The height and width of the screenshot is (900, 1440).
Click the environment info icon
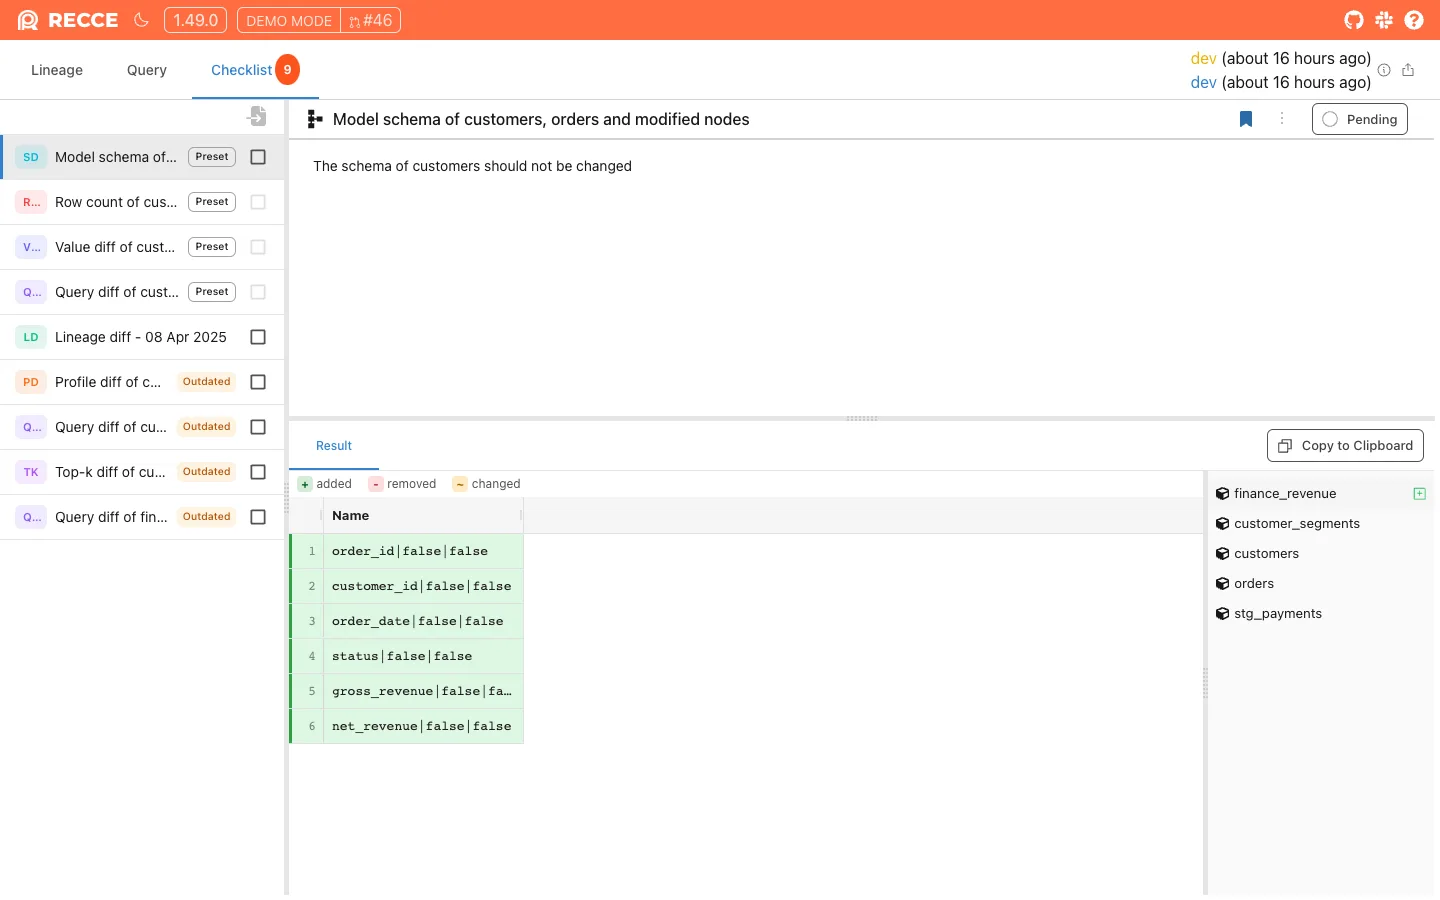coord(1384,70)
